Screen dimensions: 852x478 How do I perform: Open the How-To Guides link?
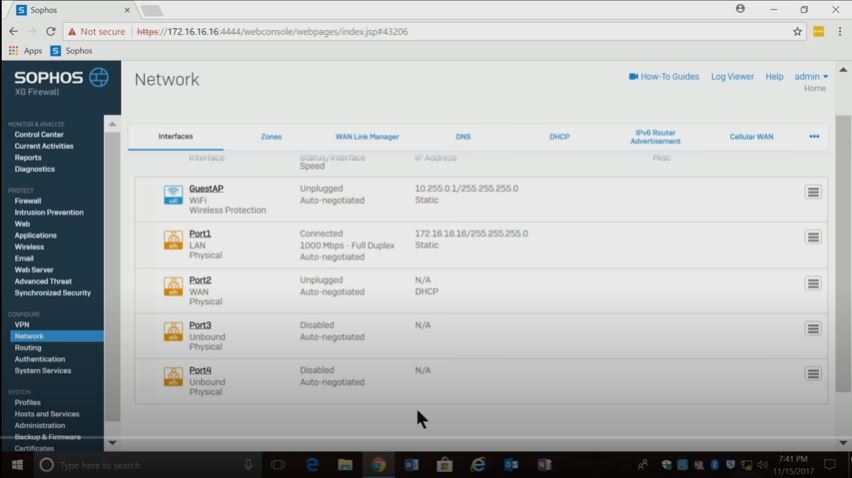click(664, 77)
